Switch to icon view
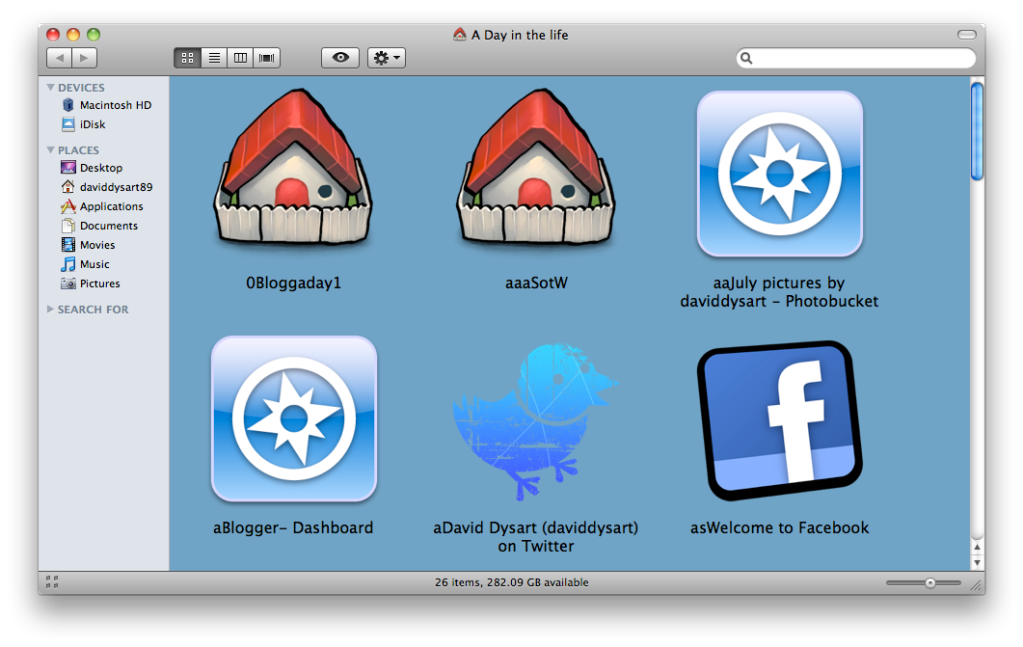1023x647 pixels. coord(187,58)
